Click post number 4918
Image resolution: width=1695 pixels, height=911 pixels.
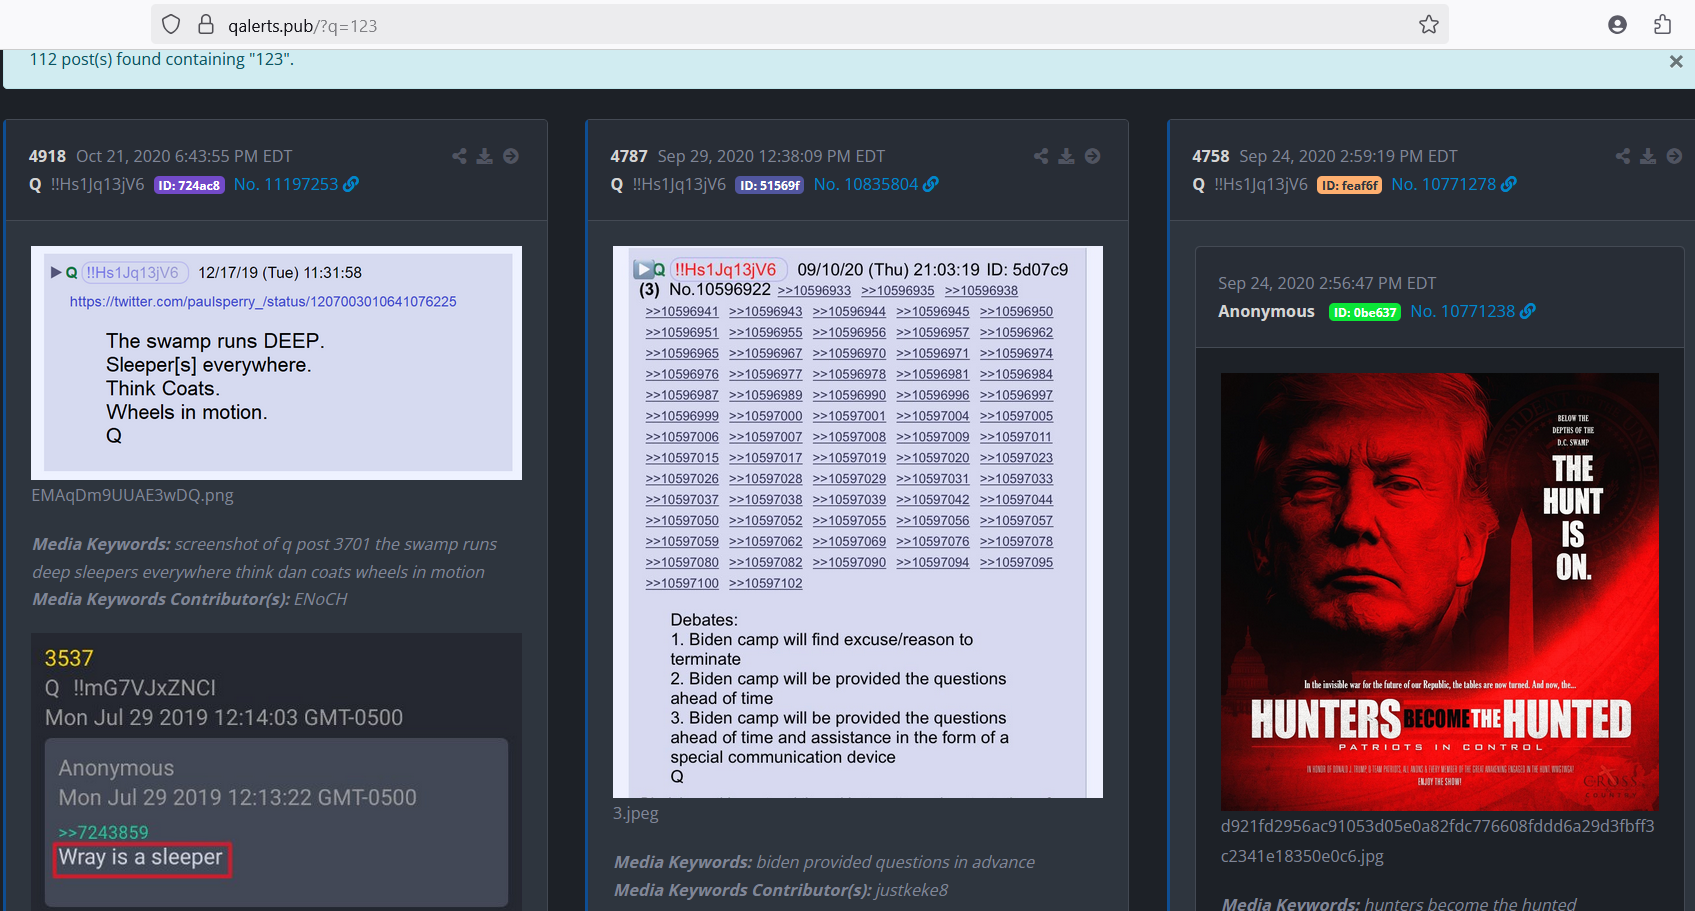click(47, 156)
